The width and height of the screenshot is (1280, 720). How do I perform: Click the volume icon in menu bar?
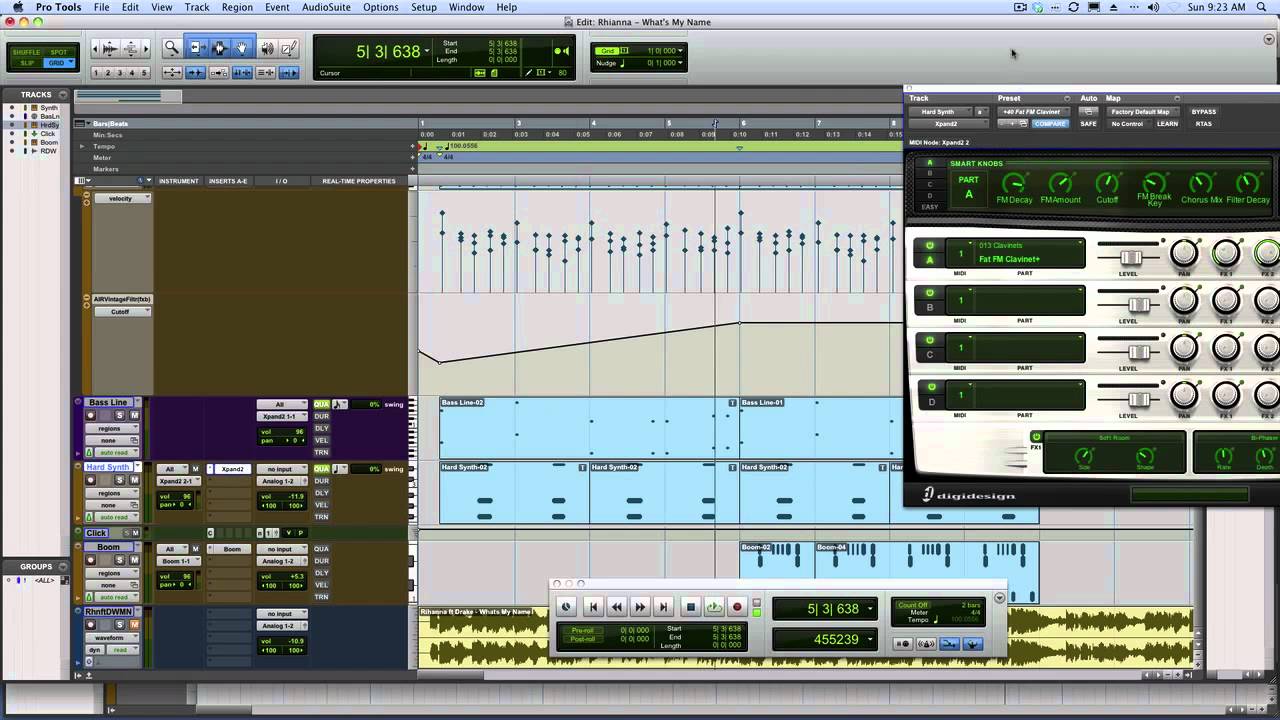(x=1153, y=7)
